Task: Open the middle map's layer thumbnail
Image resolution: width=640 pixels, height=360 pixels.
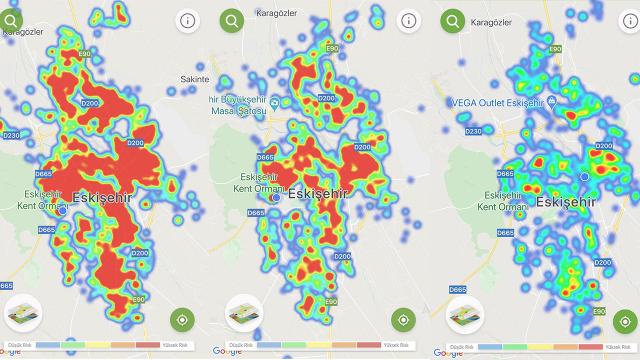Action: [x=244, y=313]
